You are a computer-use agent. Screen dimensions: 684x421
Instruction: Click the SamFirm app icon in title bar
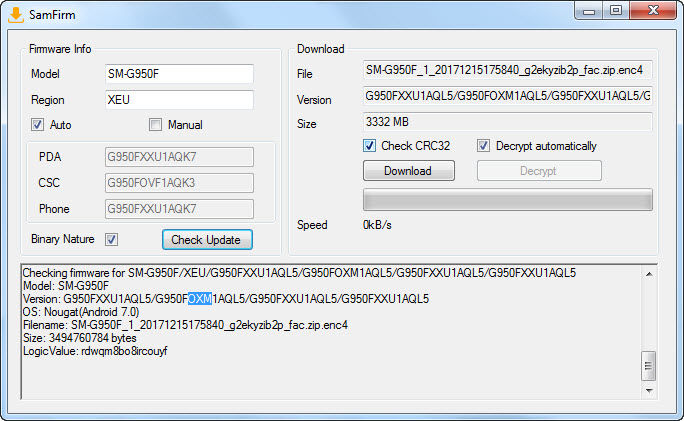[16, 14]
